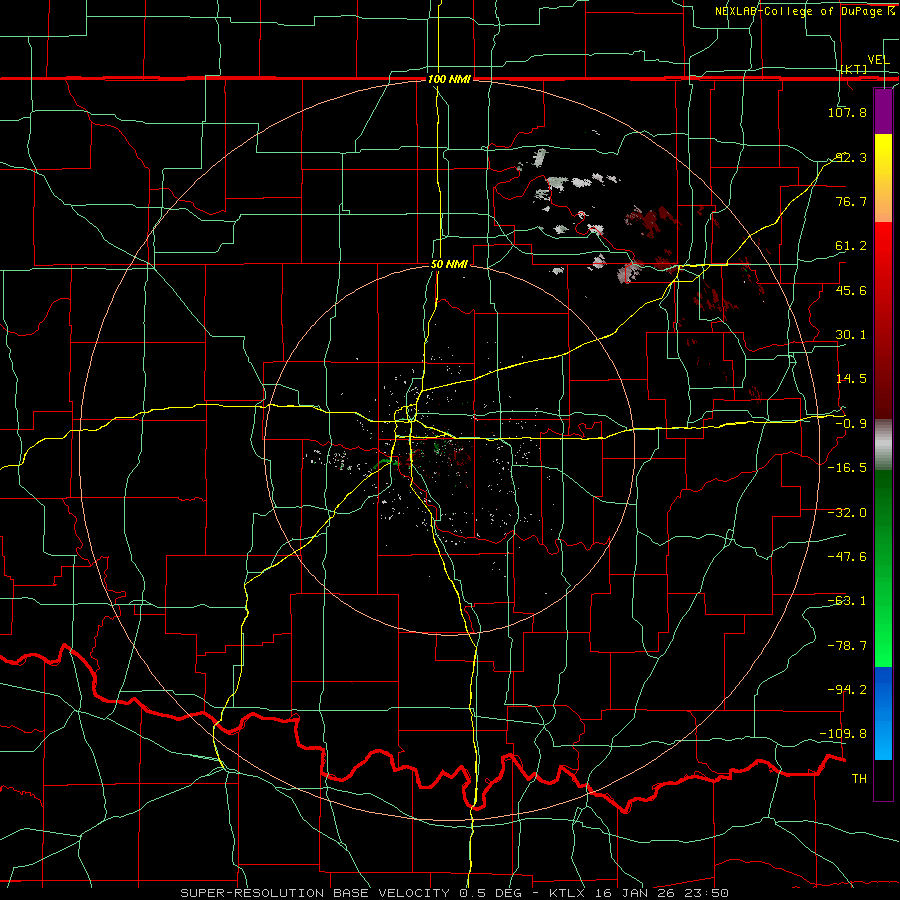Click the [KT] units label
900x900 pixels.
tap(854, 69)
